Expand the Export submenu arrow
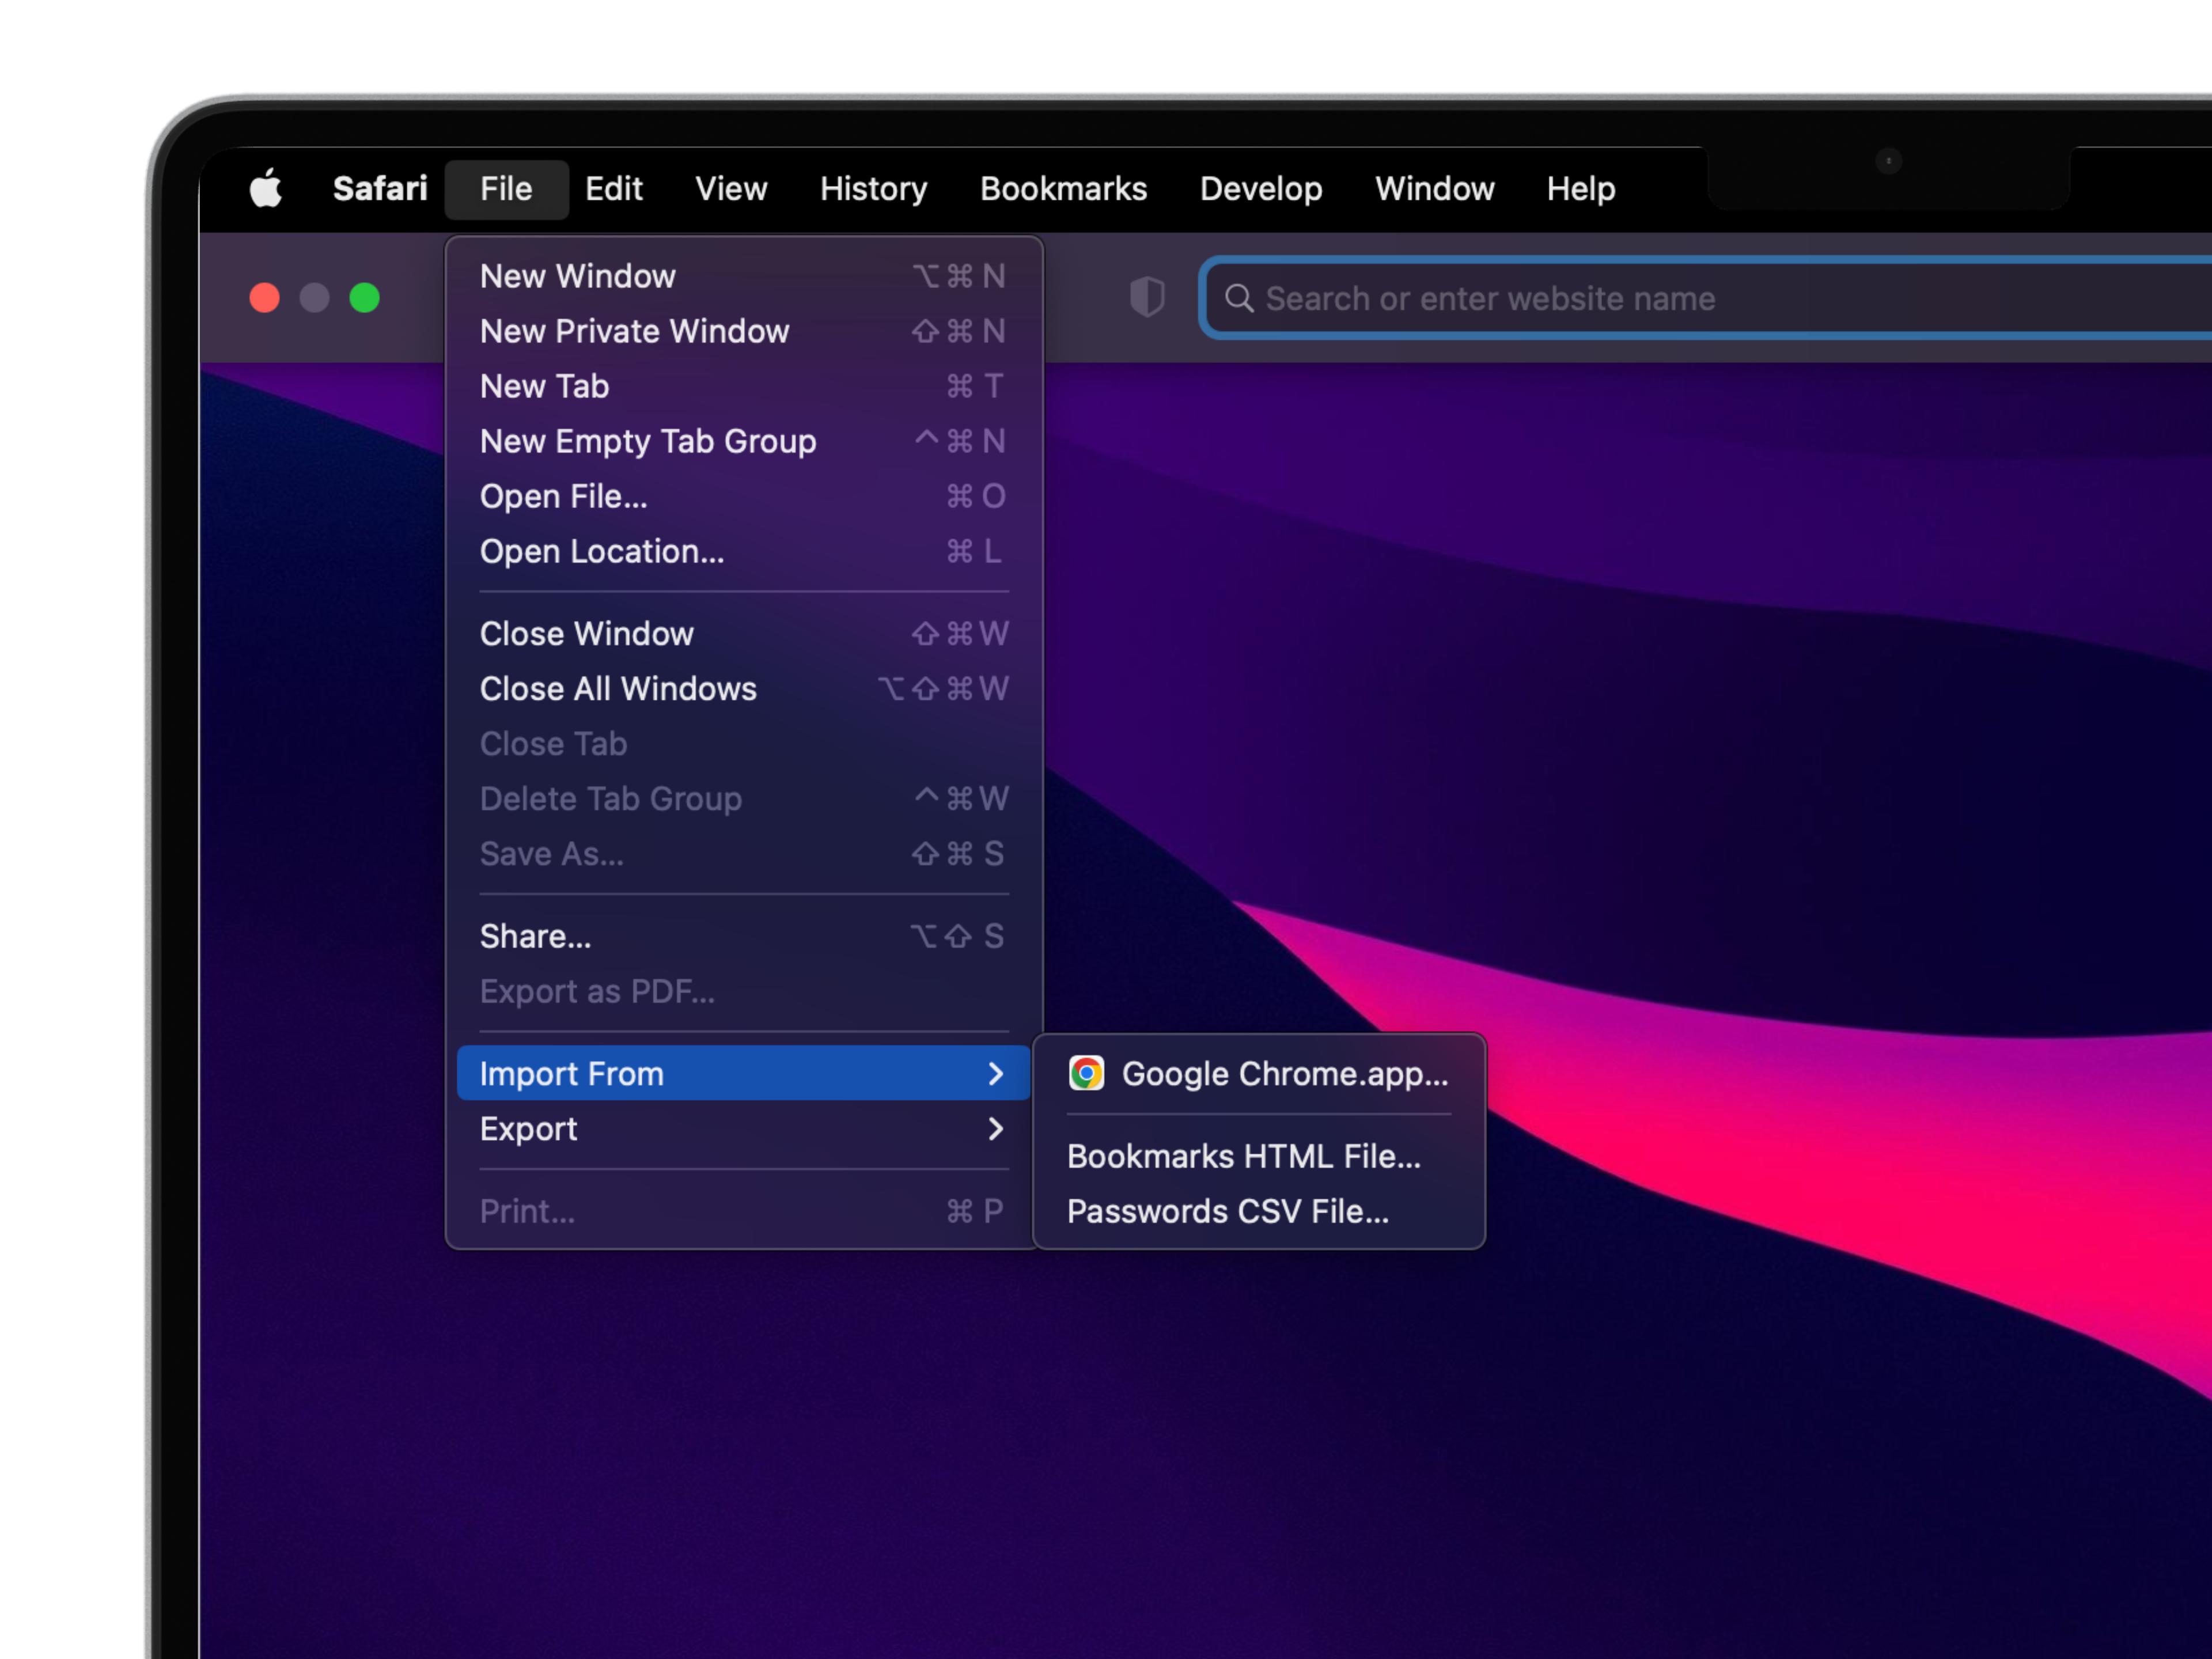Image resolution: width=2212 pixels, height=1659 pixels. (995, 1129)
